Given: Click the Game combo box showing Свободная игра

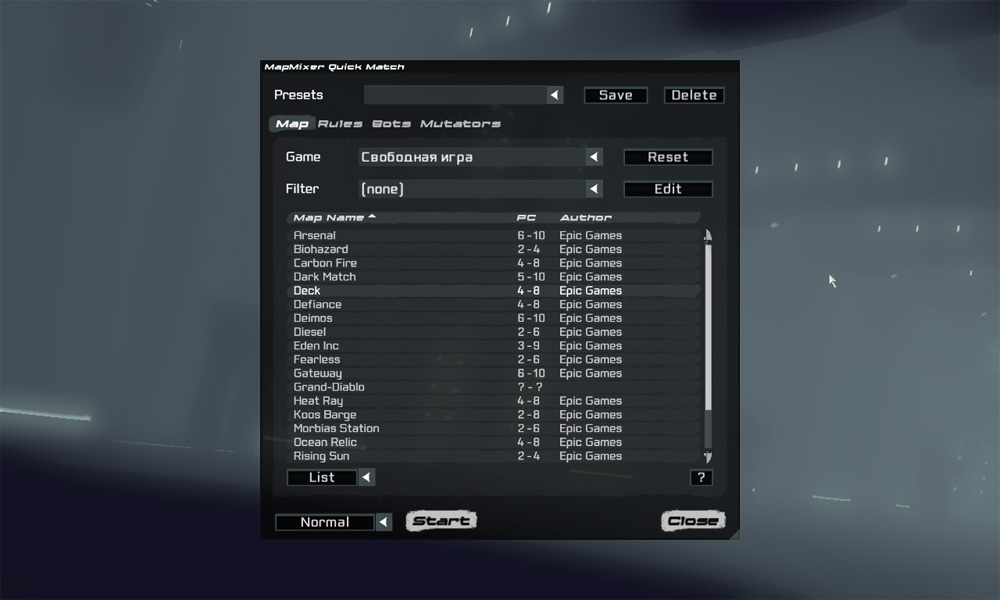Looking at the screenshot, I should [472, 157].
